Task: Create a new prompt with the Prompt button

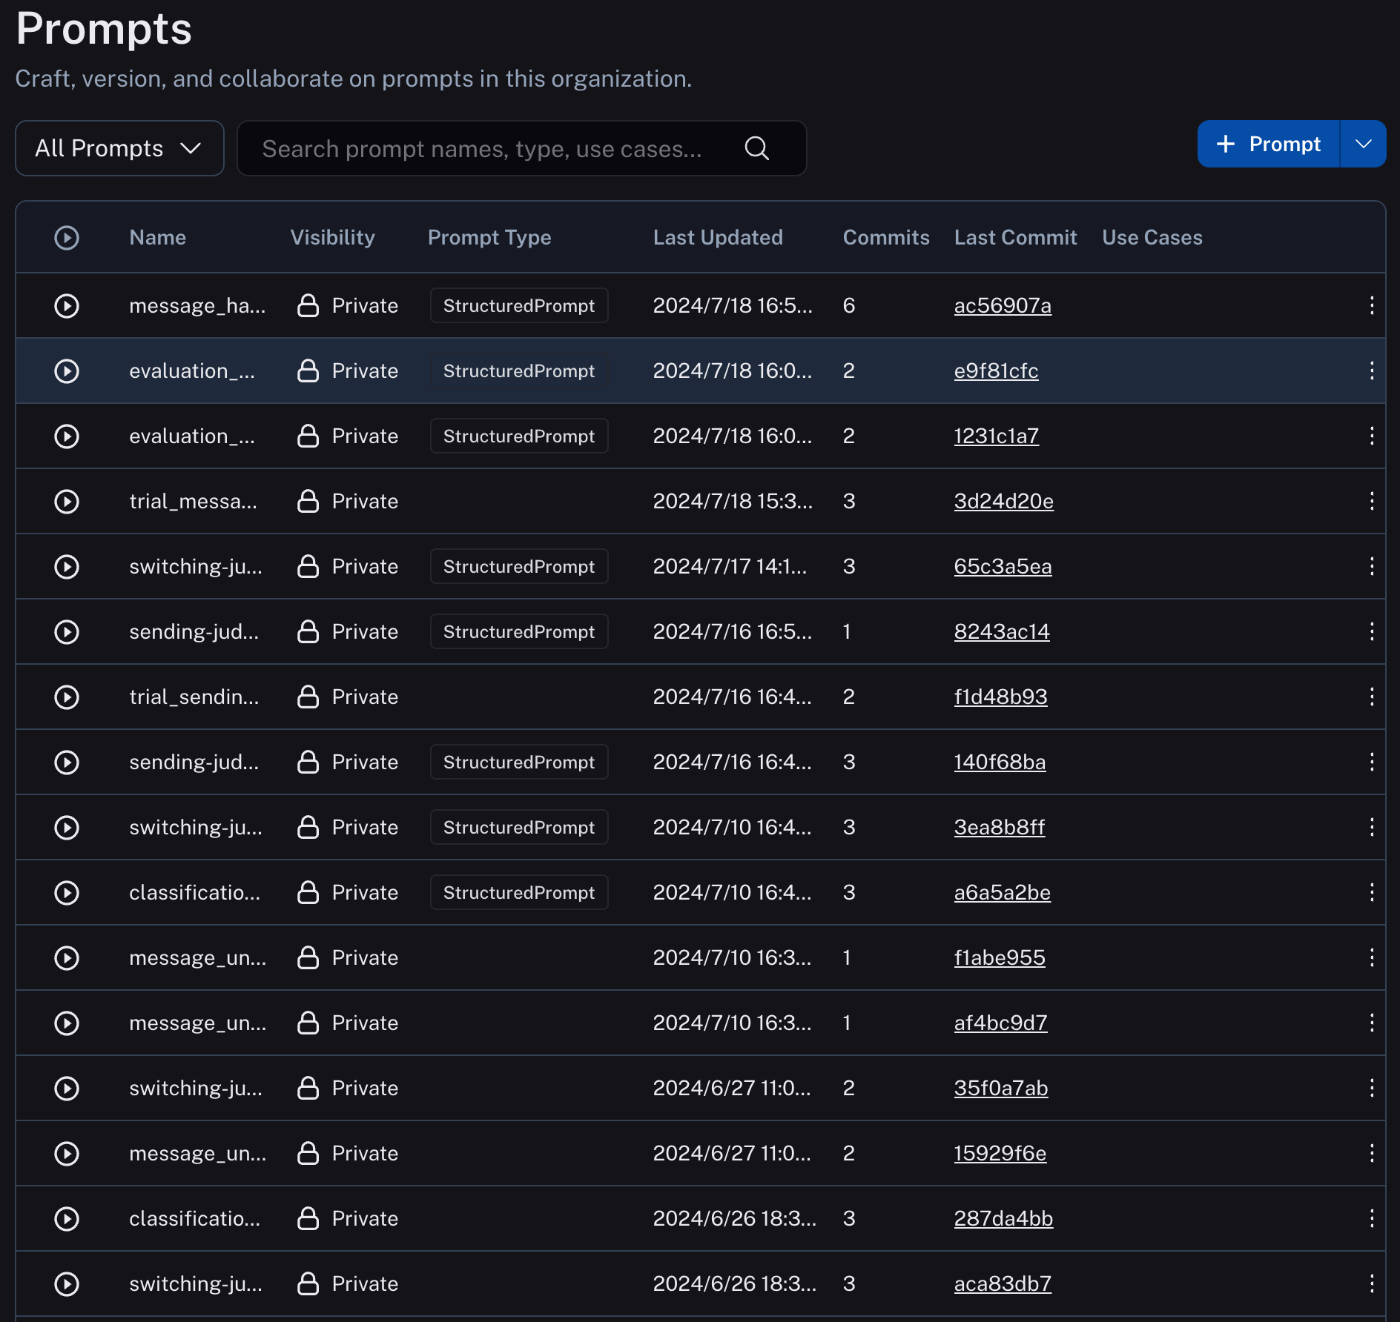Action: [x=1268, y=144]
